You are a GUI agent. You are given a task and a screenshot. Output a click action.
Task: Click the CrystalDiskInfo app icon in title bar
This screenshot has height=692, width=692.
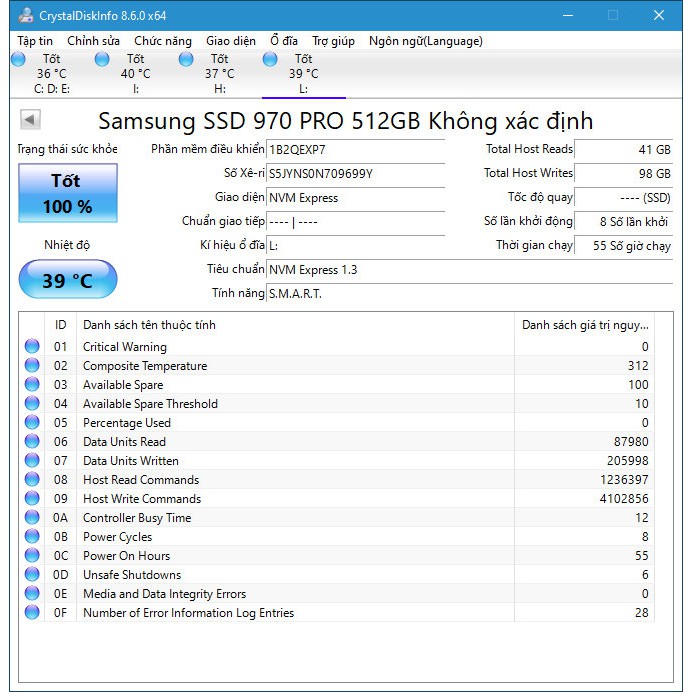[x=26, y=15]
